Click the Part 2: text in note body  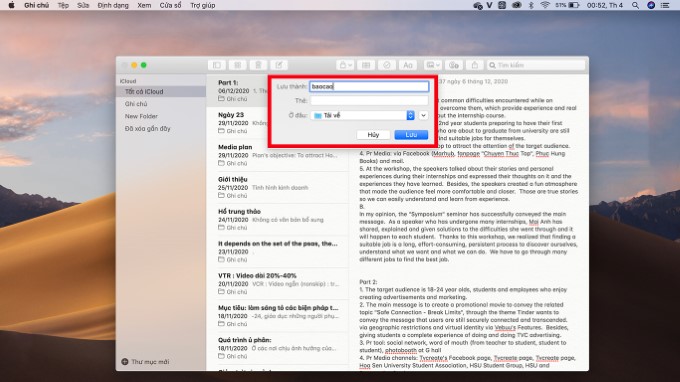tap(368, 282)
